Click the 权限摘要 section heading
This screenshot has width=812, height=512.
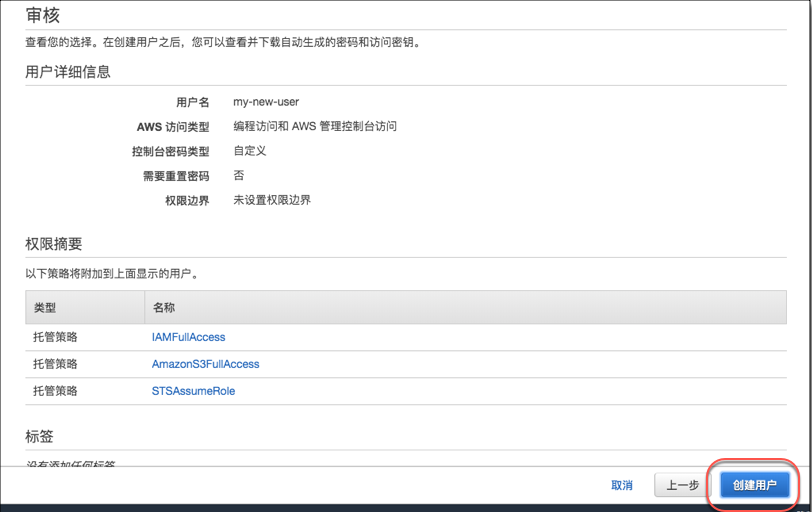tap(54, 244)
